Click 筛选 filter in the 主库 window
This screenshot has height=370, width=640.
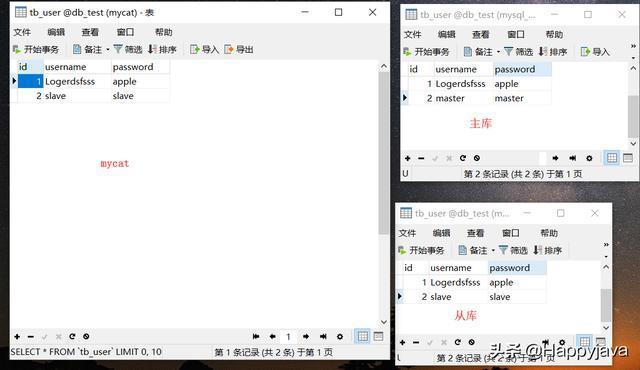518,52
